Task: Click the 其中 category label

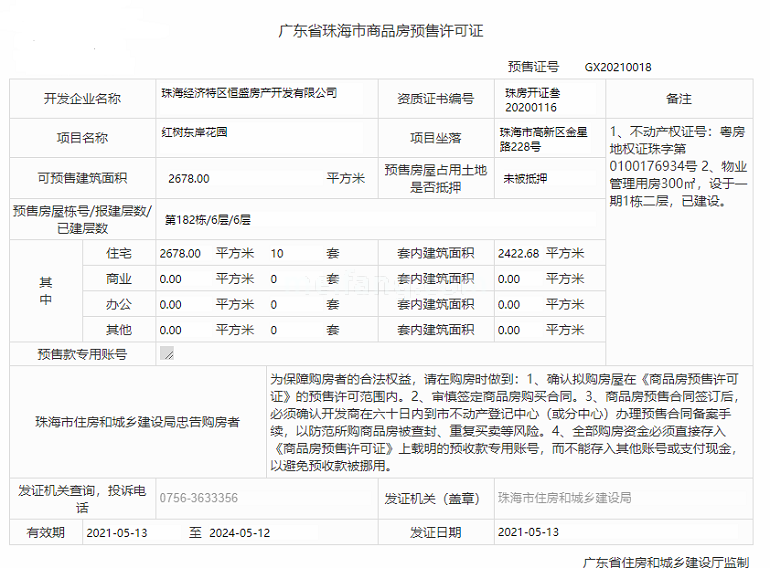Action: point(46,291)
